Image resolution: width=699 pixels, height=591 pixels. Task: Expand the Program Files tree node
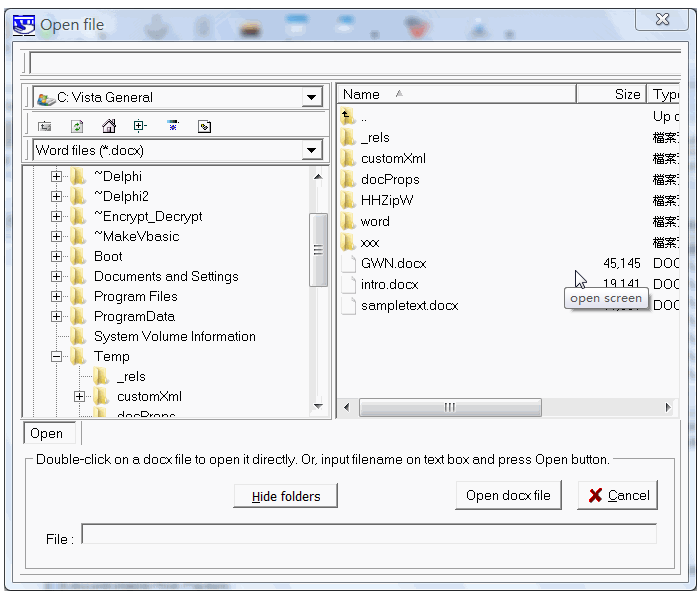[x=56, y=296]
